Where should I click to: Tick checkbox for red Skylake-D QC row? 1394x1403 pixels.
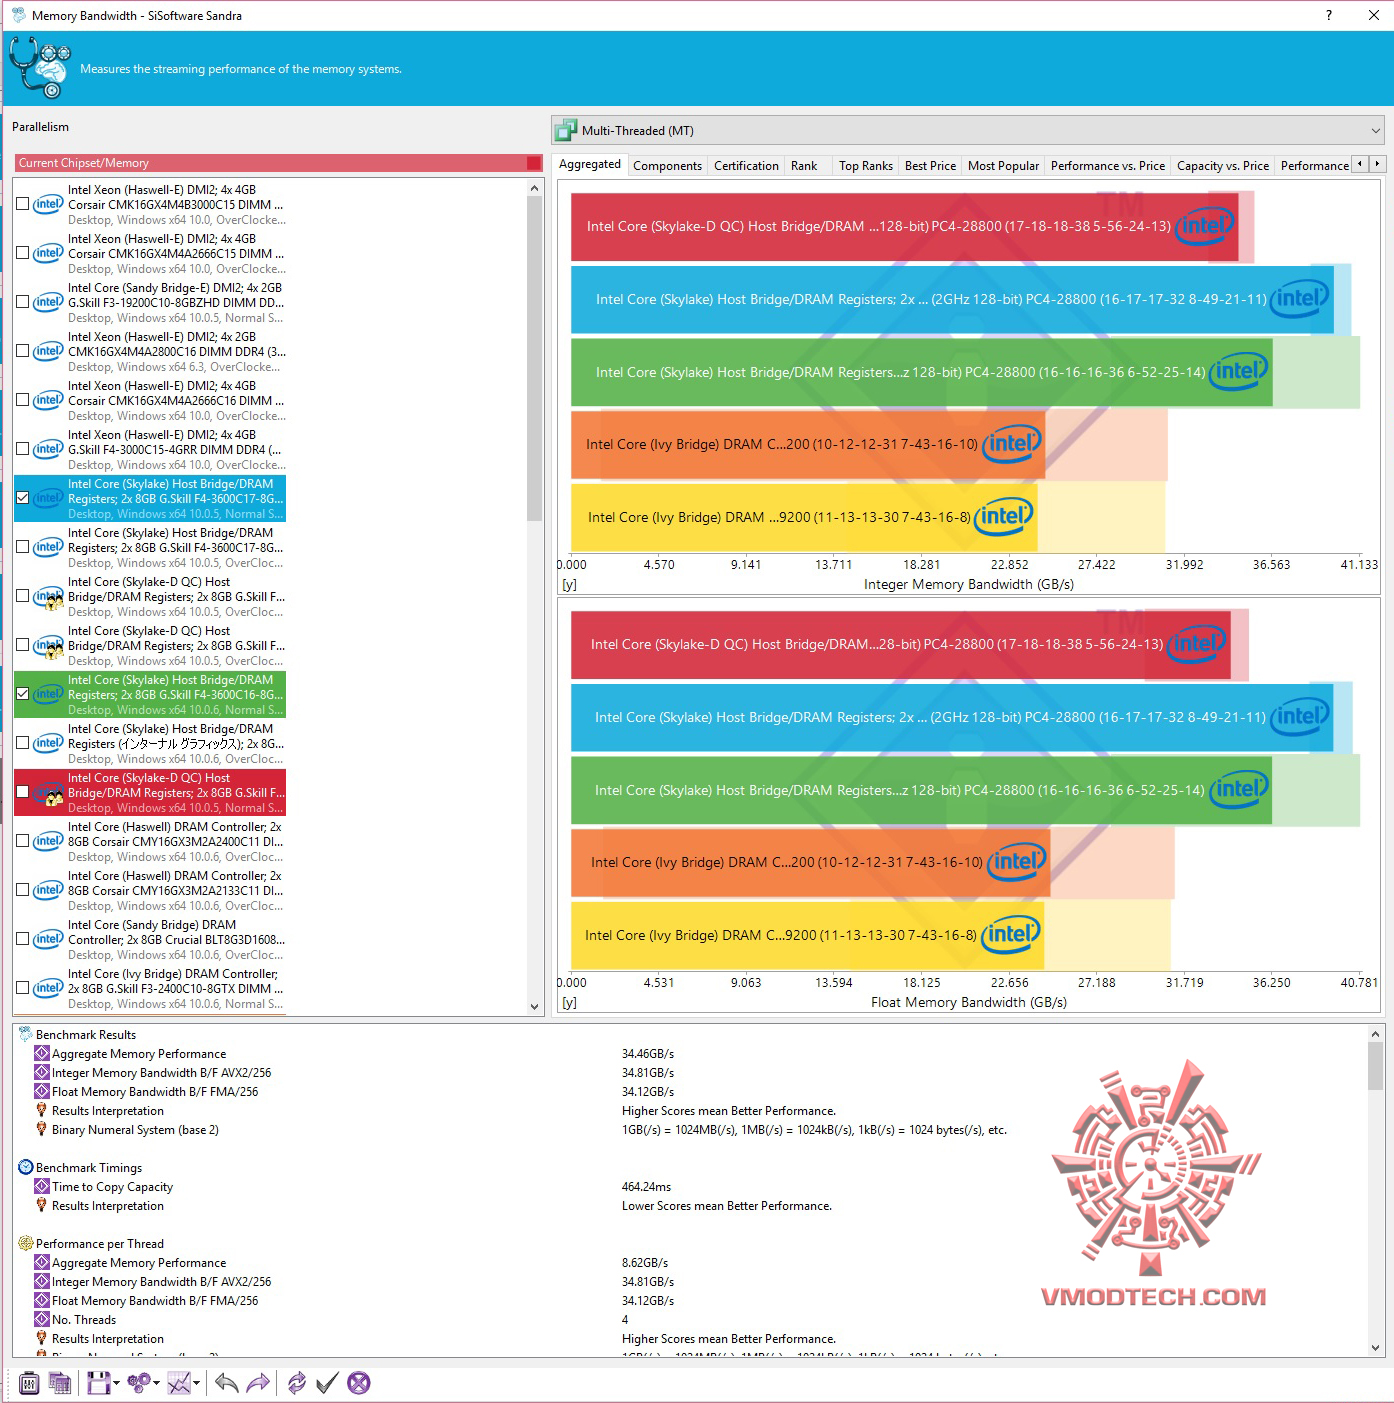point(22,792)
